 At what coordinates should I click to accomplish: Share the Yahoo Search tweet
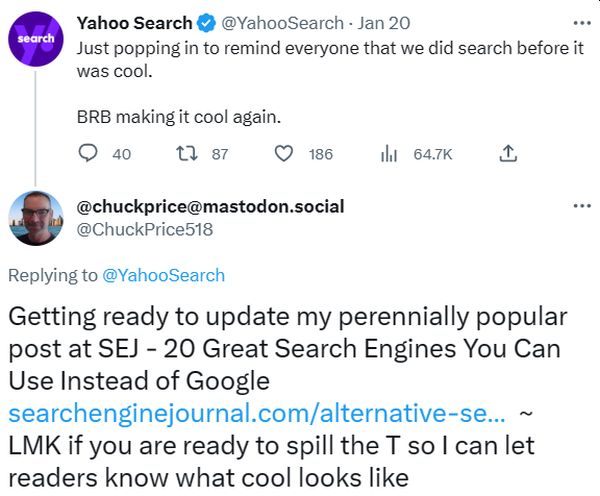507,154
